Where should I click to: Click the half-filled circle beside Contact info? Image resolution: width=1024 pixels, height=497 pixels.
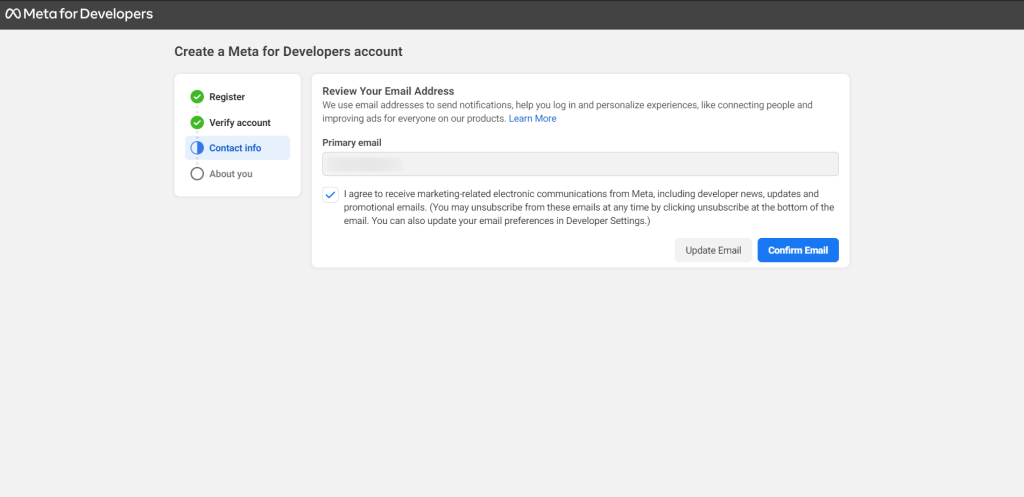click(197, 148)
